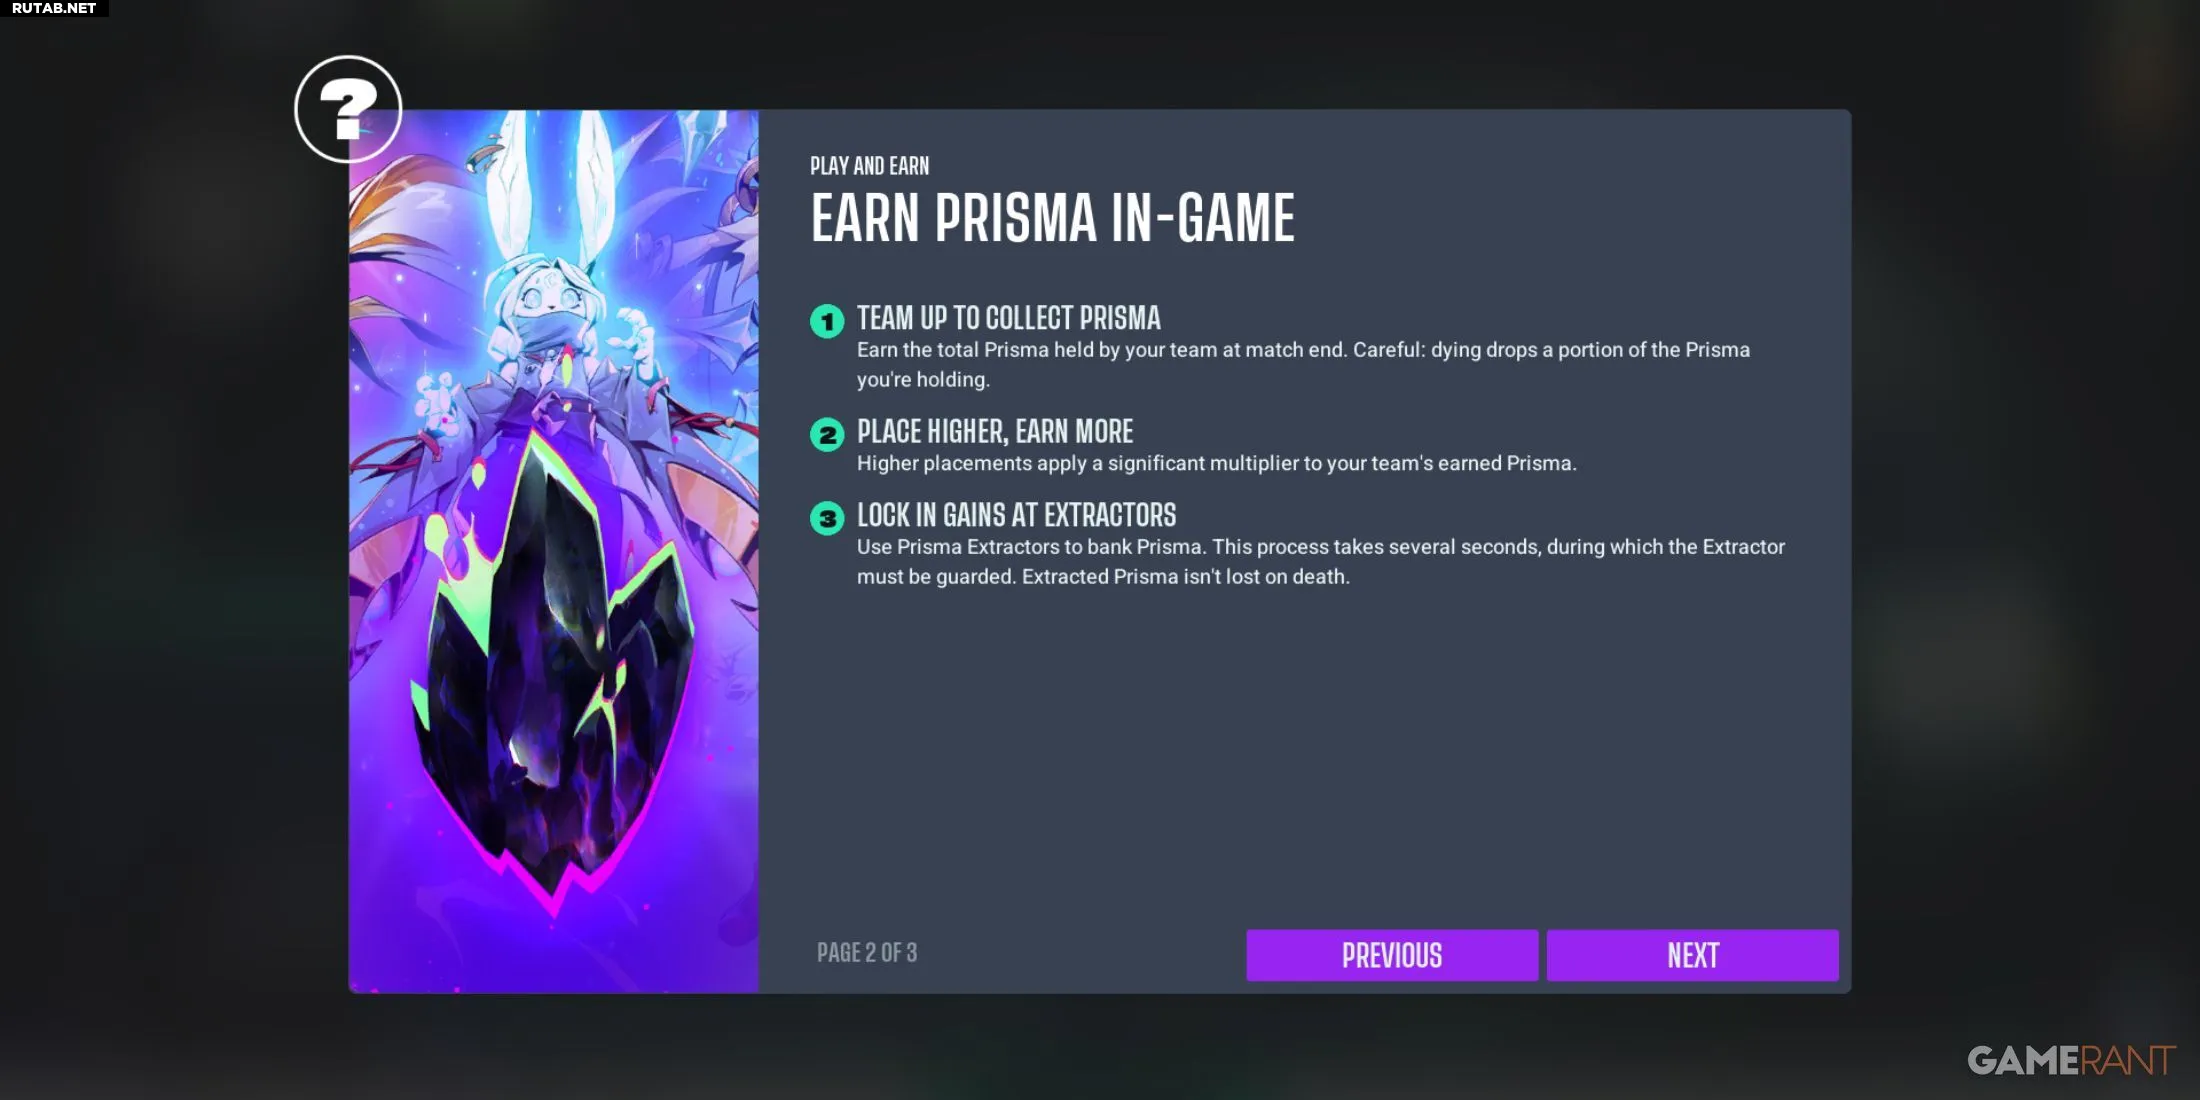Select the Lock In Gains At Extractors heading
The width and height of the screenshot is (2200, 1100).
(1016, 515)
